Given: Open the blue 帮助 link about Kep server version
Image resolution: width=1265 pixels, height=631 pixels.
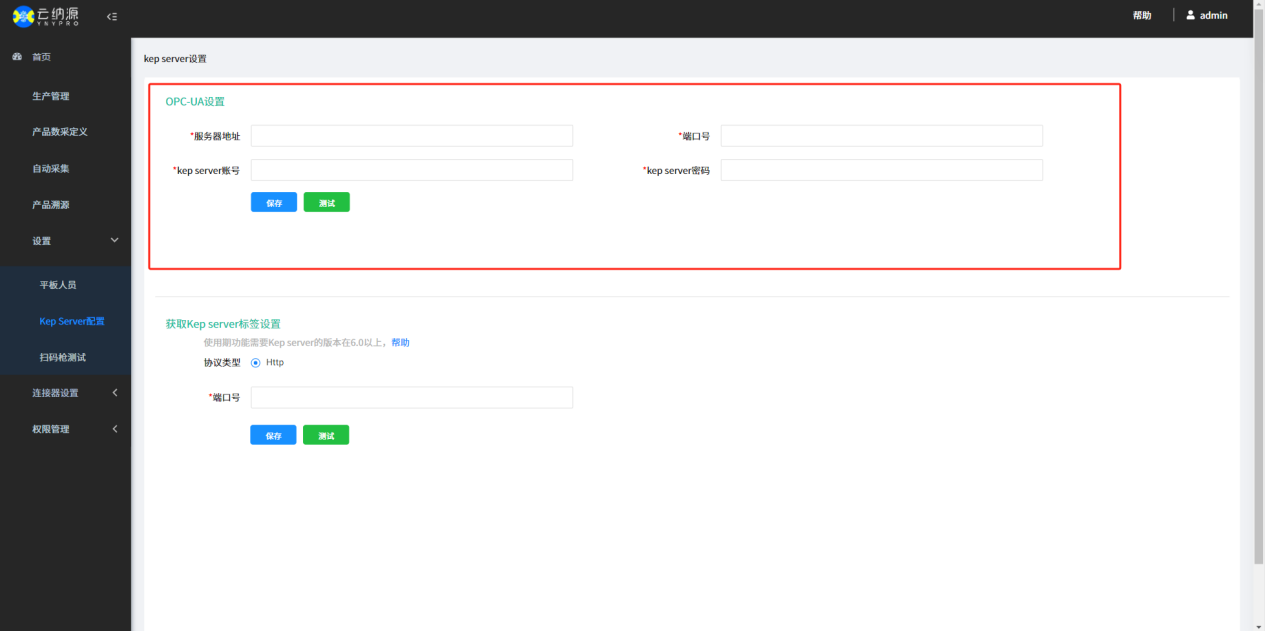Looking at the screenshot, I should click(400, 343).
